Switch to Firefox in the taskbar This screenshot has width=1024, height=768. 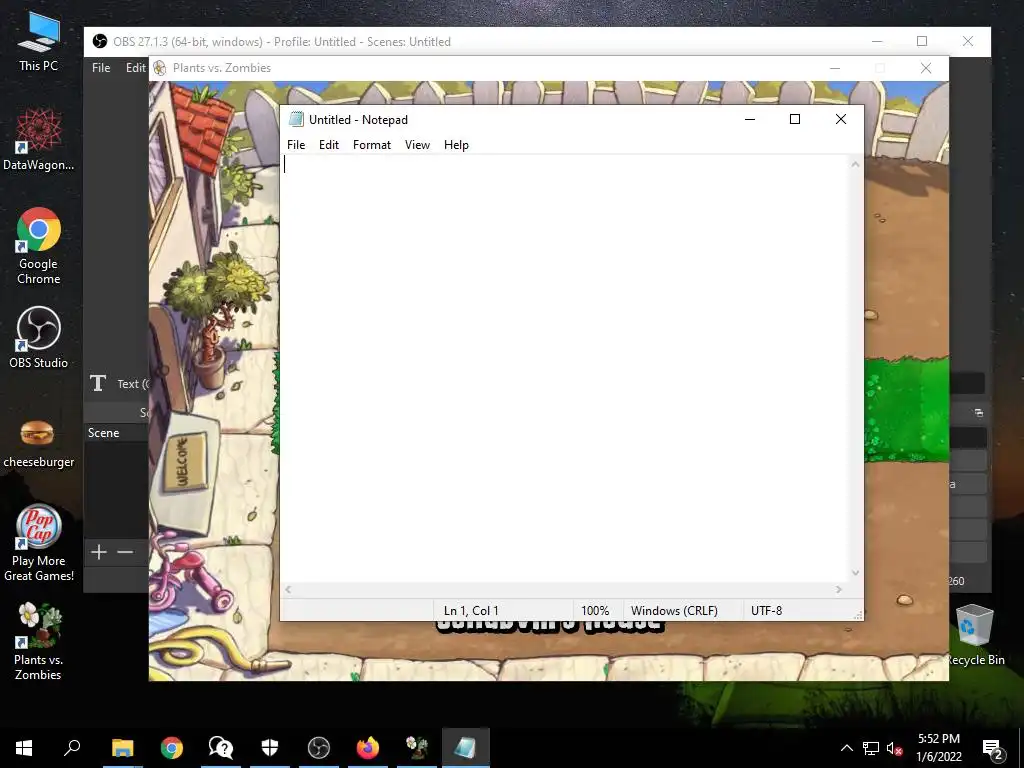(x=368, y=747)
